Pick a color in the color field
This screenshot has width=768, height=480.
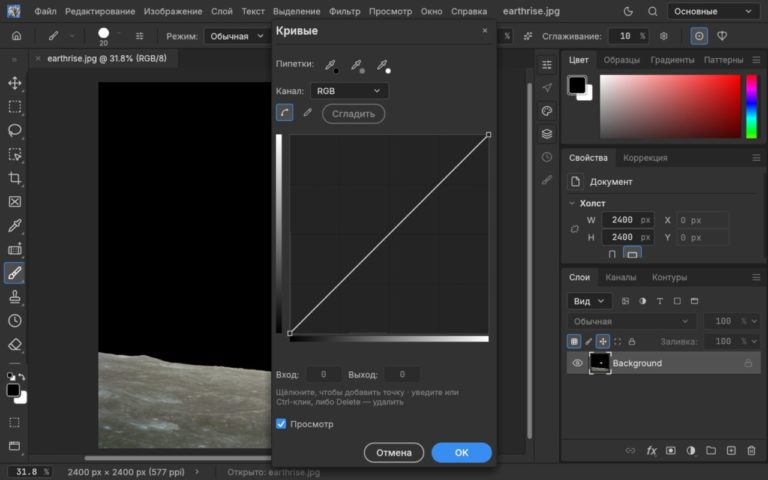(670, 106)
